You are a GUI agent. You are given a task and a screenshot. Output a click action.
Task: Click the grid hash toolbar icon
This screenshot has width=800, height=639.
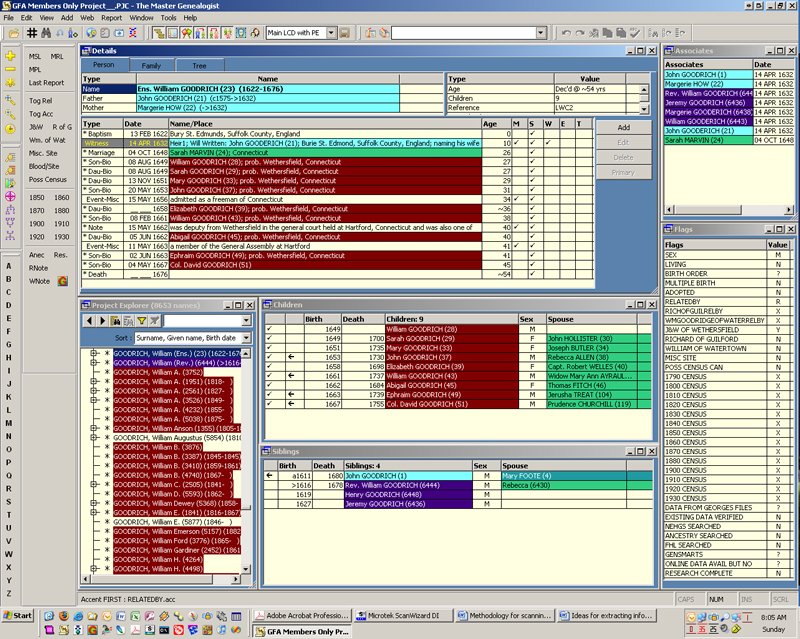pyautogui.click(x=32, y=33)
